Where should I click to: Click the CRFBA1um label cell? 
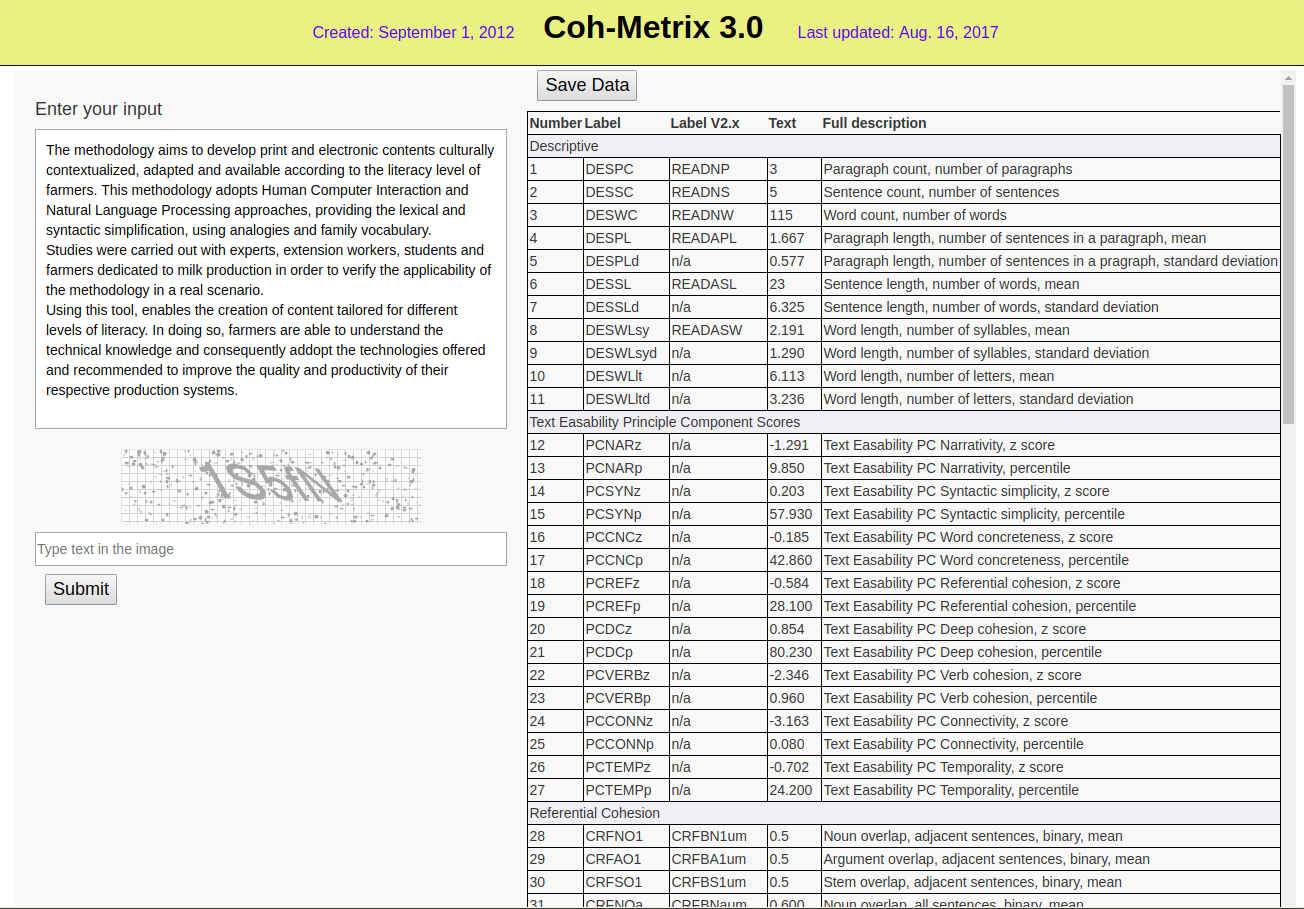[718, 859]
